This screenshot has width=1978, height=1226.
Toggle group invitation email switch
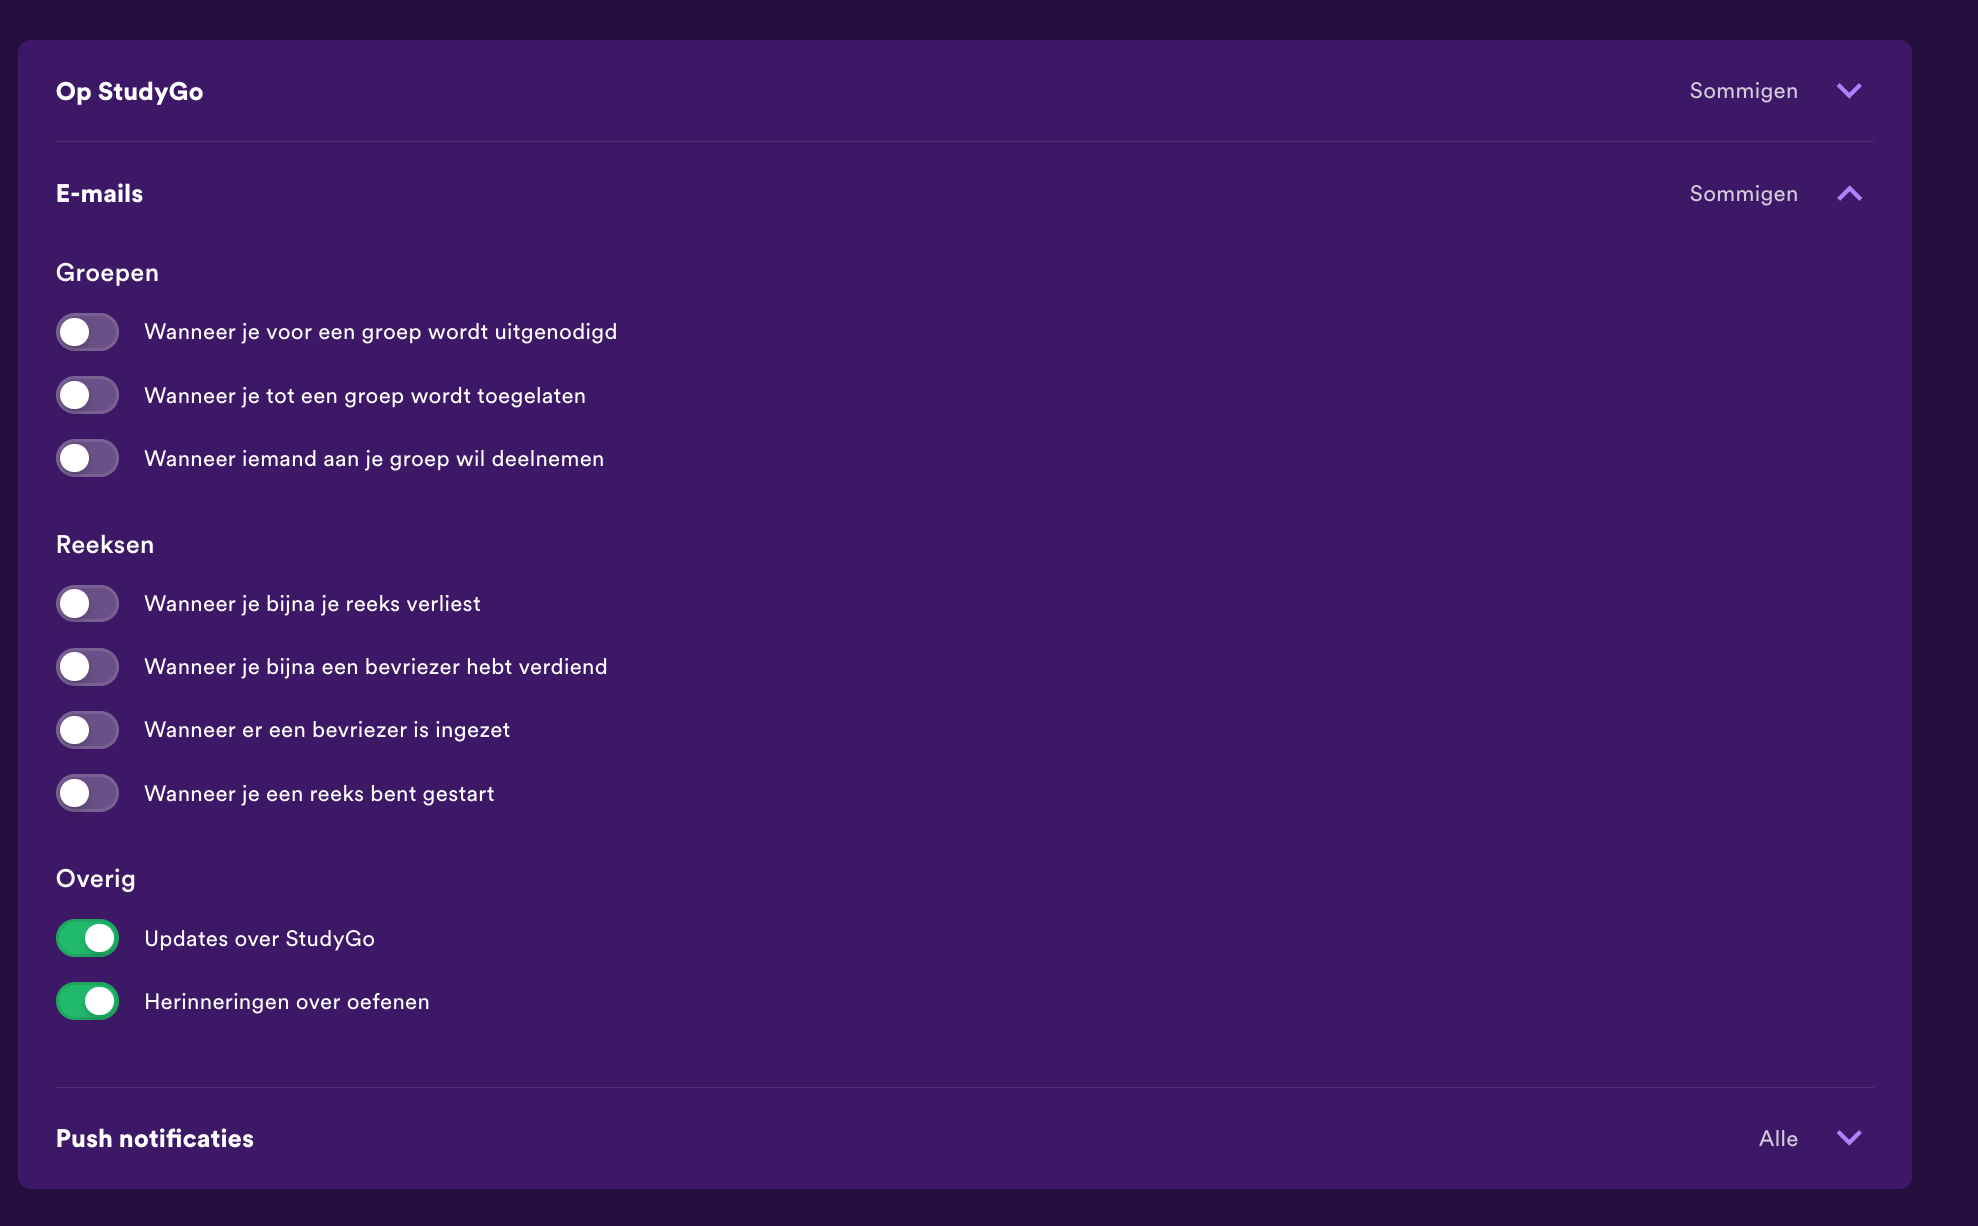click(87, 332)
